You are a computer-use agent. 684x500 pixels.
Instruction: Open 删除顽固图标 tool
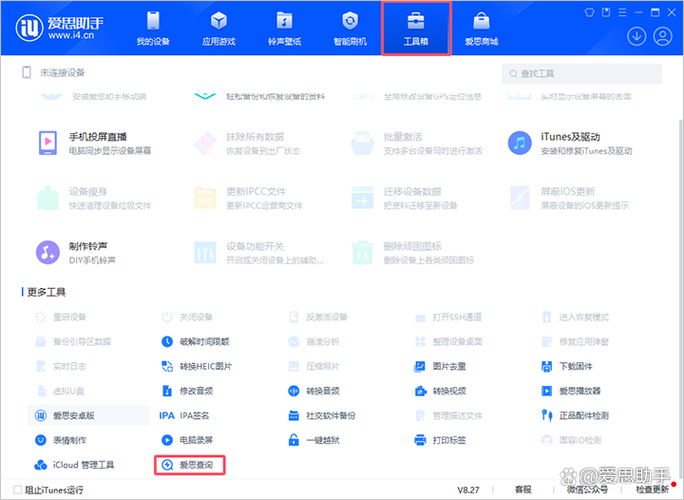(x=413, y=253)
